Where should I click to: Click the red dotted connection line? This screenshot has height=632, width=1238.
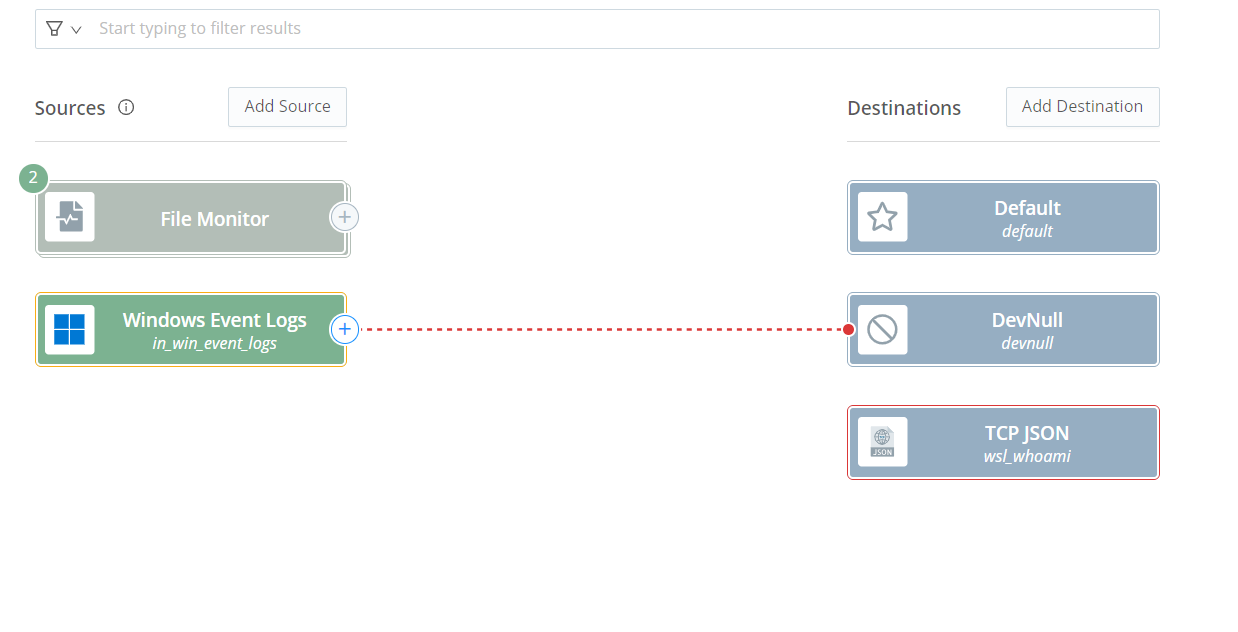(600, 328)
